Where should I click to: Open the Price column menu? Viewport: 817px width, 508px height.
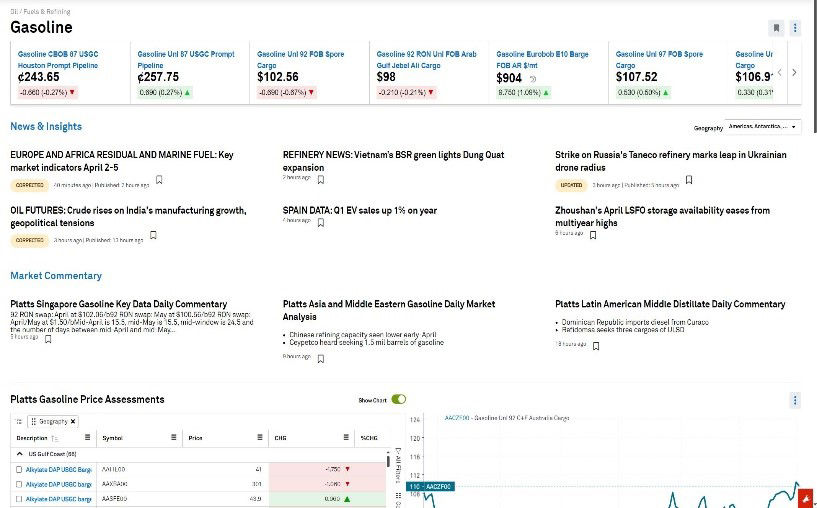(257, 437)
